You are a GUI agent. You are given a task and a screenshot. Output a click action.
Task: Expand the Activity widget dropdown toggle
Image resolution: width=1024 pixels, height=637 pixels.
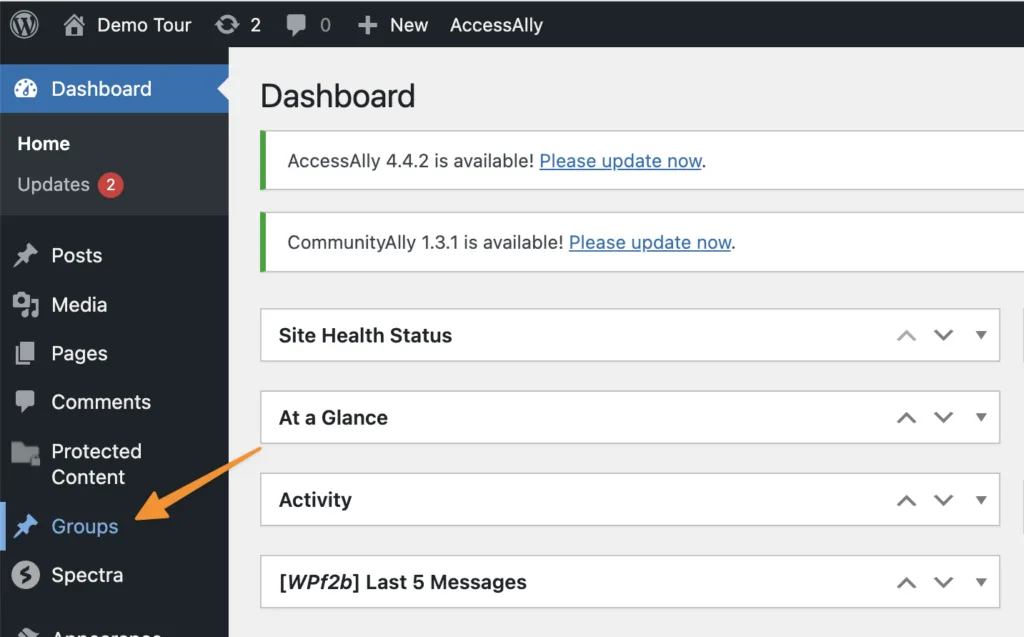[x=980, y=500]
